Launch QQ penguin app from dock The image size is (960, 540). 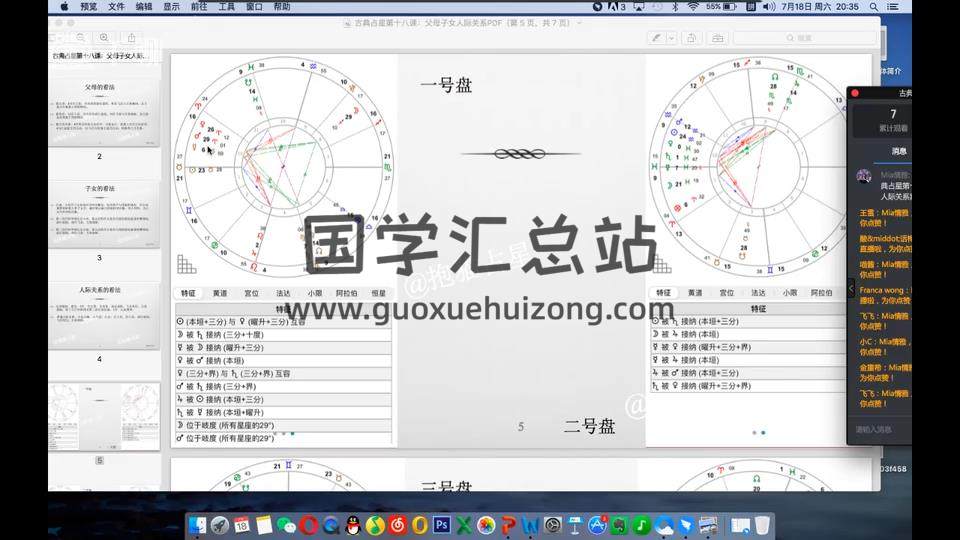tap(352, 525)
